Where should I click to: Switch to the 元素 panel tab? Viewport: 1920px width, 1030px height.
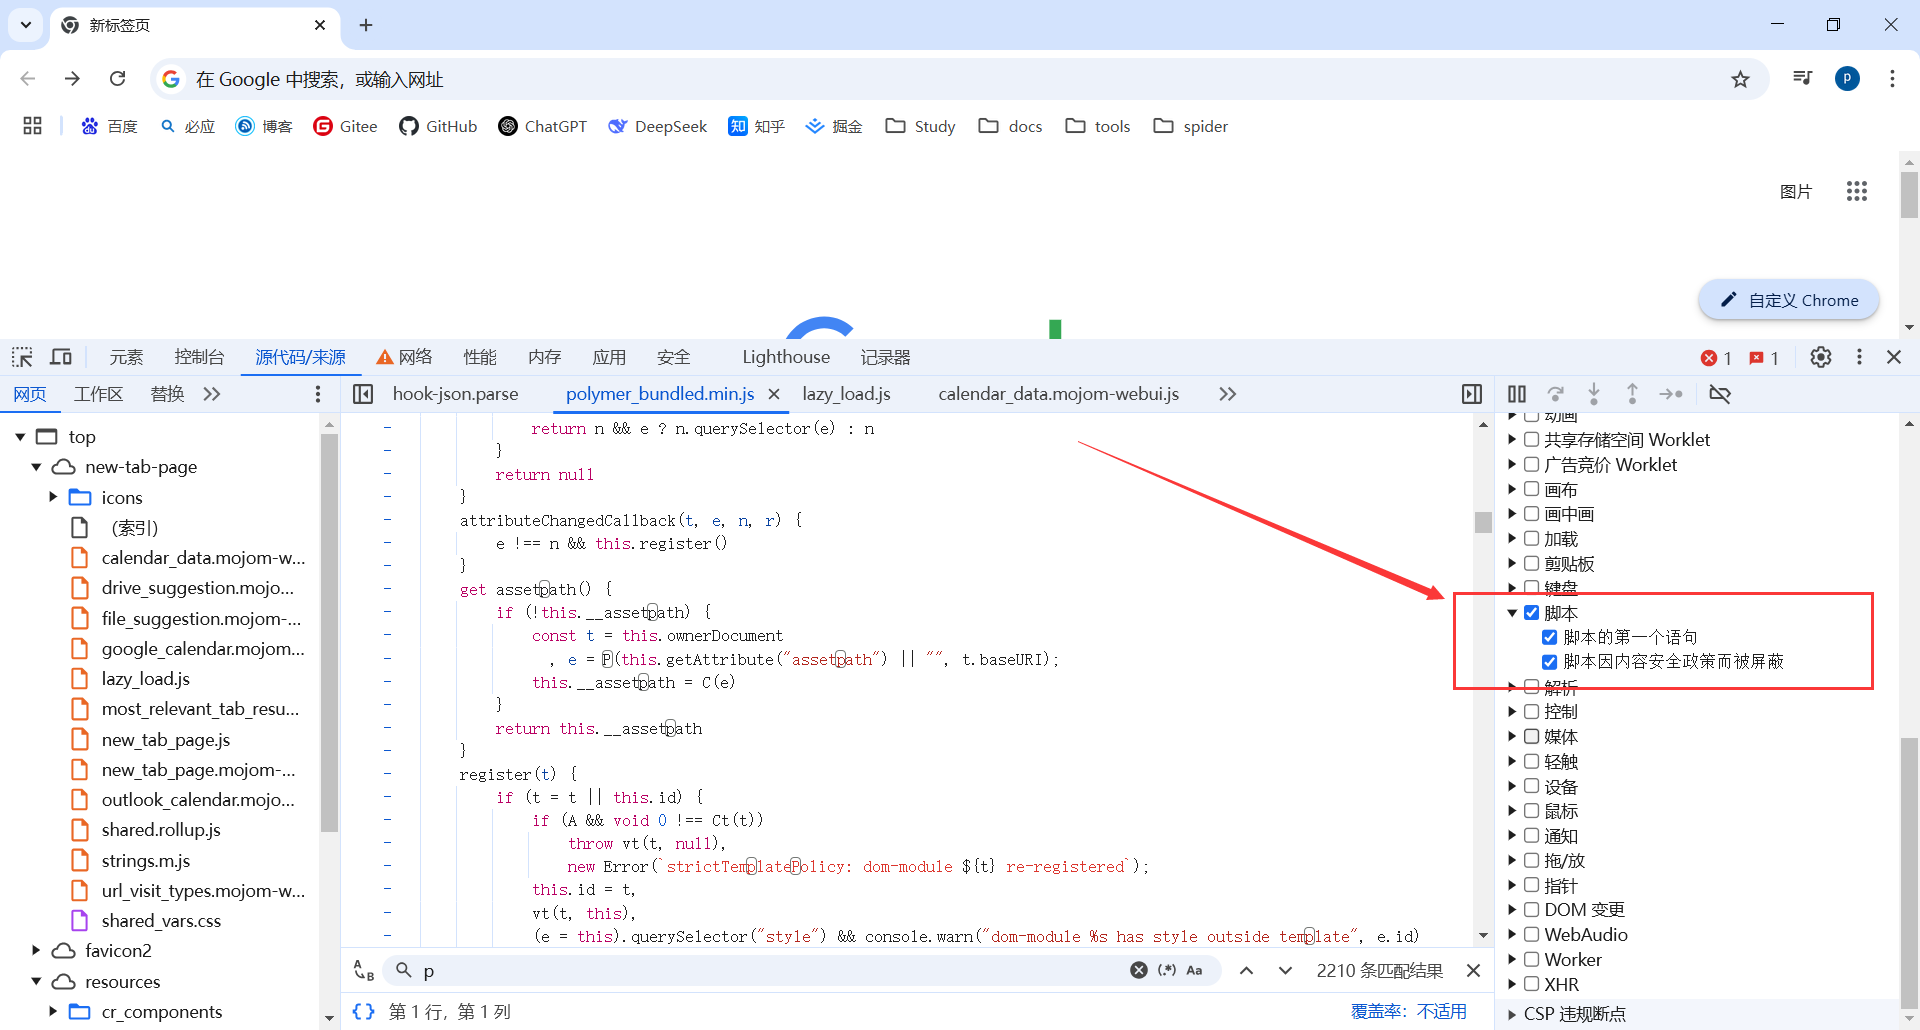point(126,357)
